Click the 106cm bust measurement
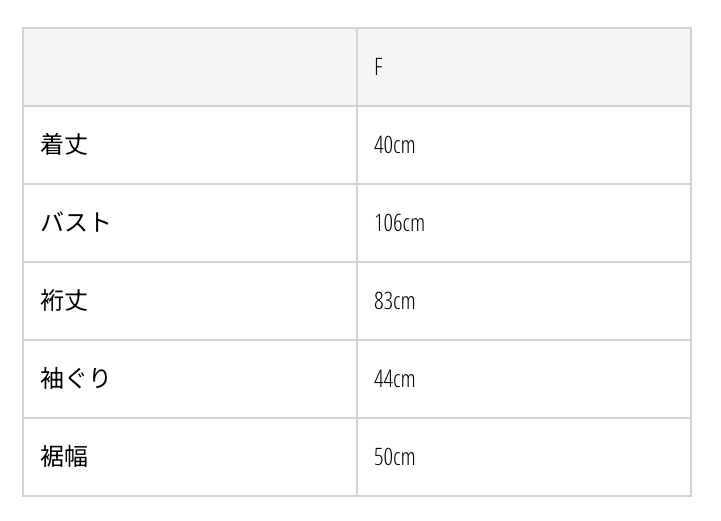This screenshot has height=521, width=721. [x=399, y=223]
